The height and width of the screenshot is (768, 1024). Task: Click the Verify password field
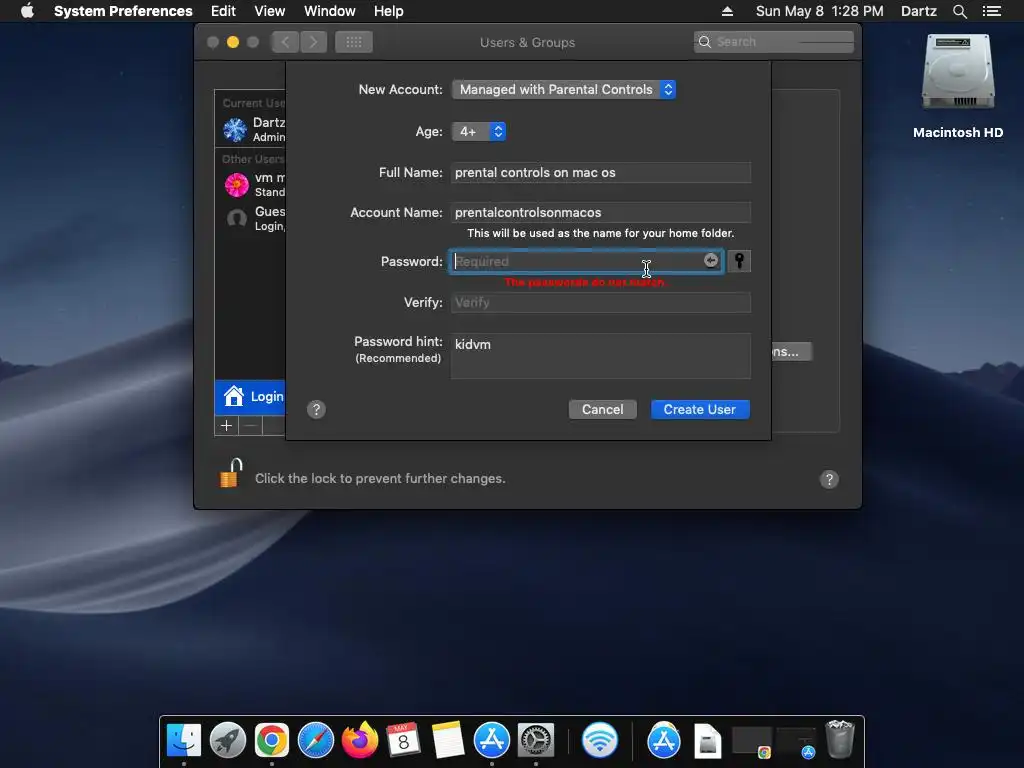601,302
